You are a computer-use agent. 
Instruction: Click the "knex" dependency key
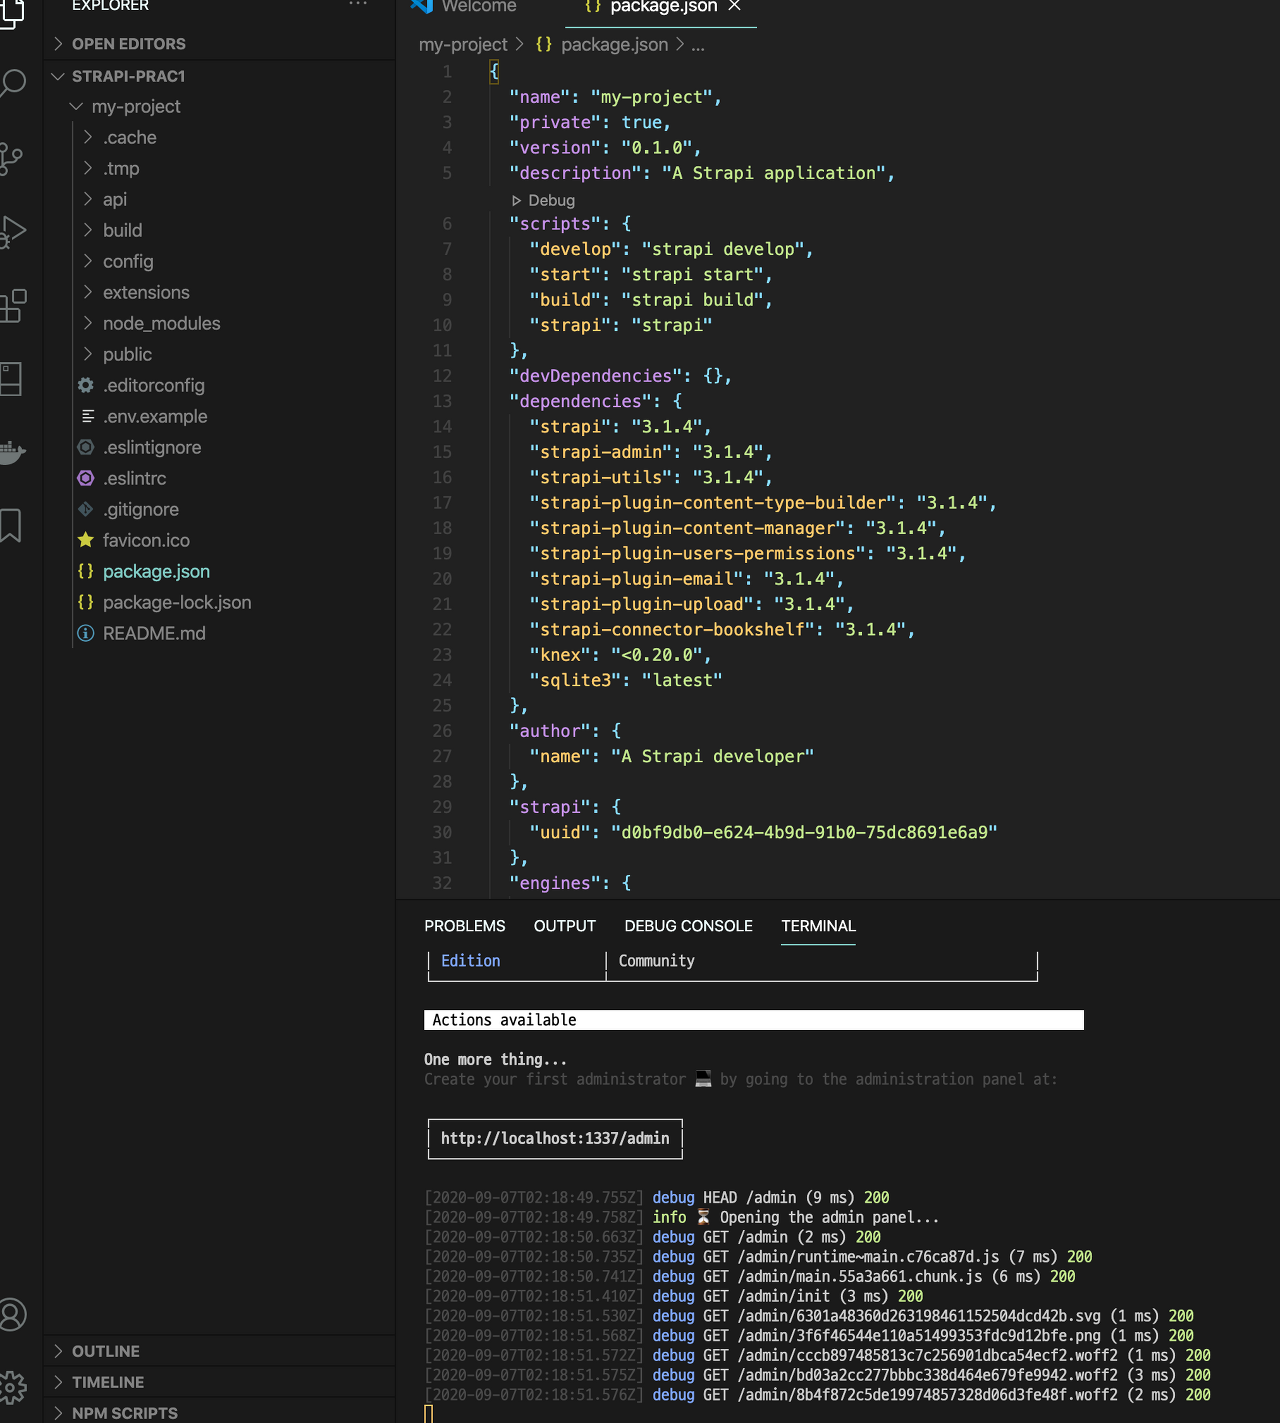(560, 654)
